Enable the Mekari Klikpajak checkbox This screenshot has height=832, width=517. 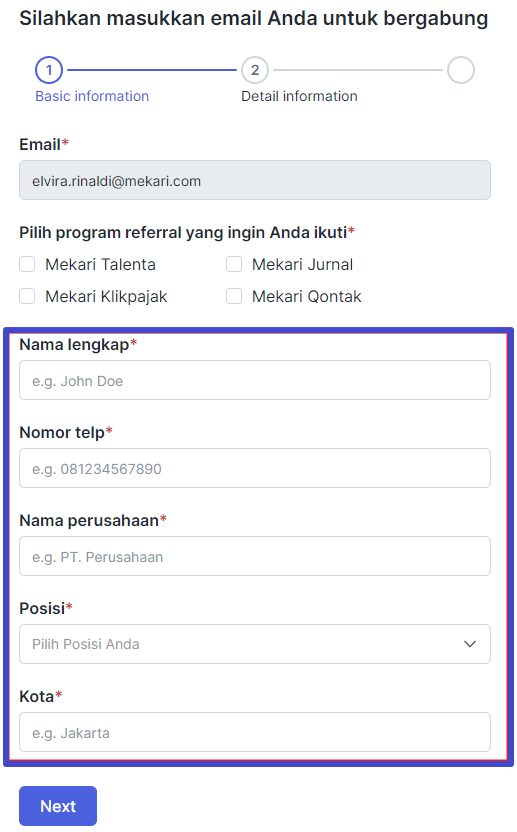coord(27,296)
